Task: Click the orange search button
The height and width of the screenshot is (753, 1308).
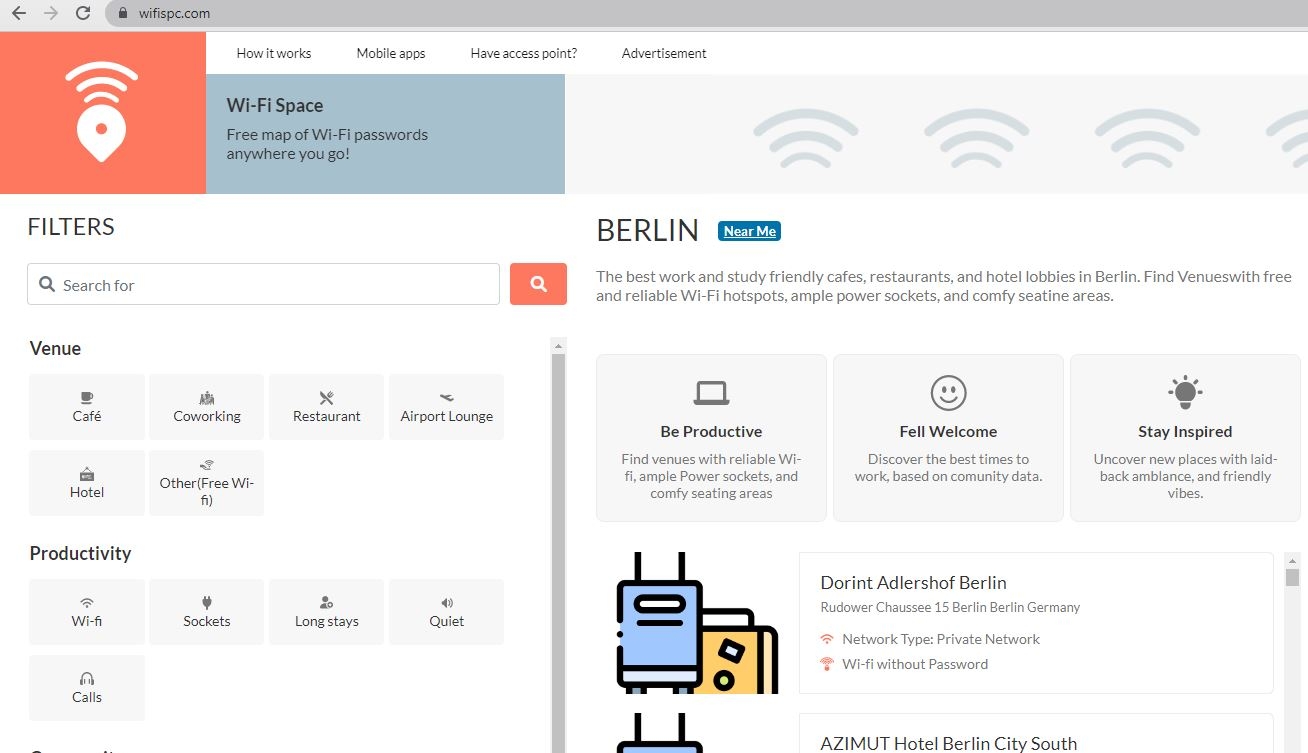Action: (x=538, y=284)
